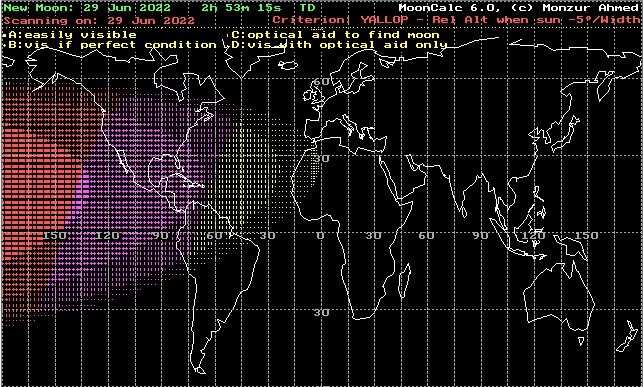Viewport: 643px width, 387px height.
Task: Select legend item A: easily visible
Action: point(70,35)
